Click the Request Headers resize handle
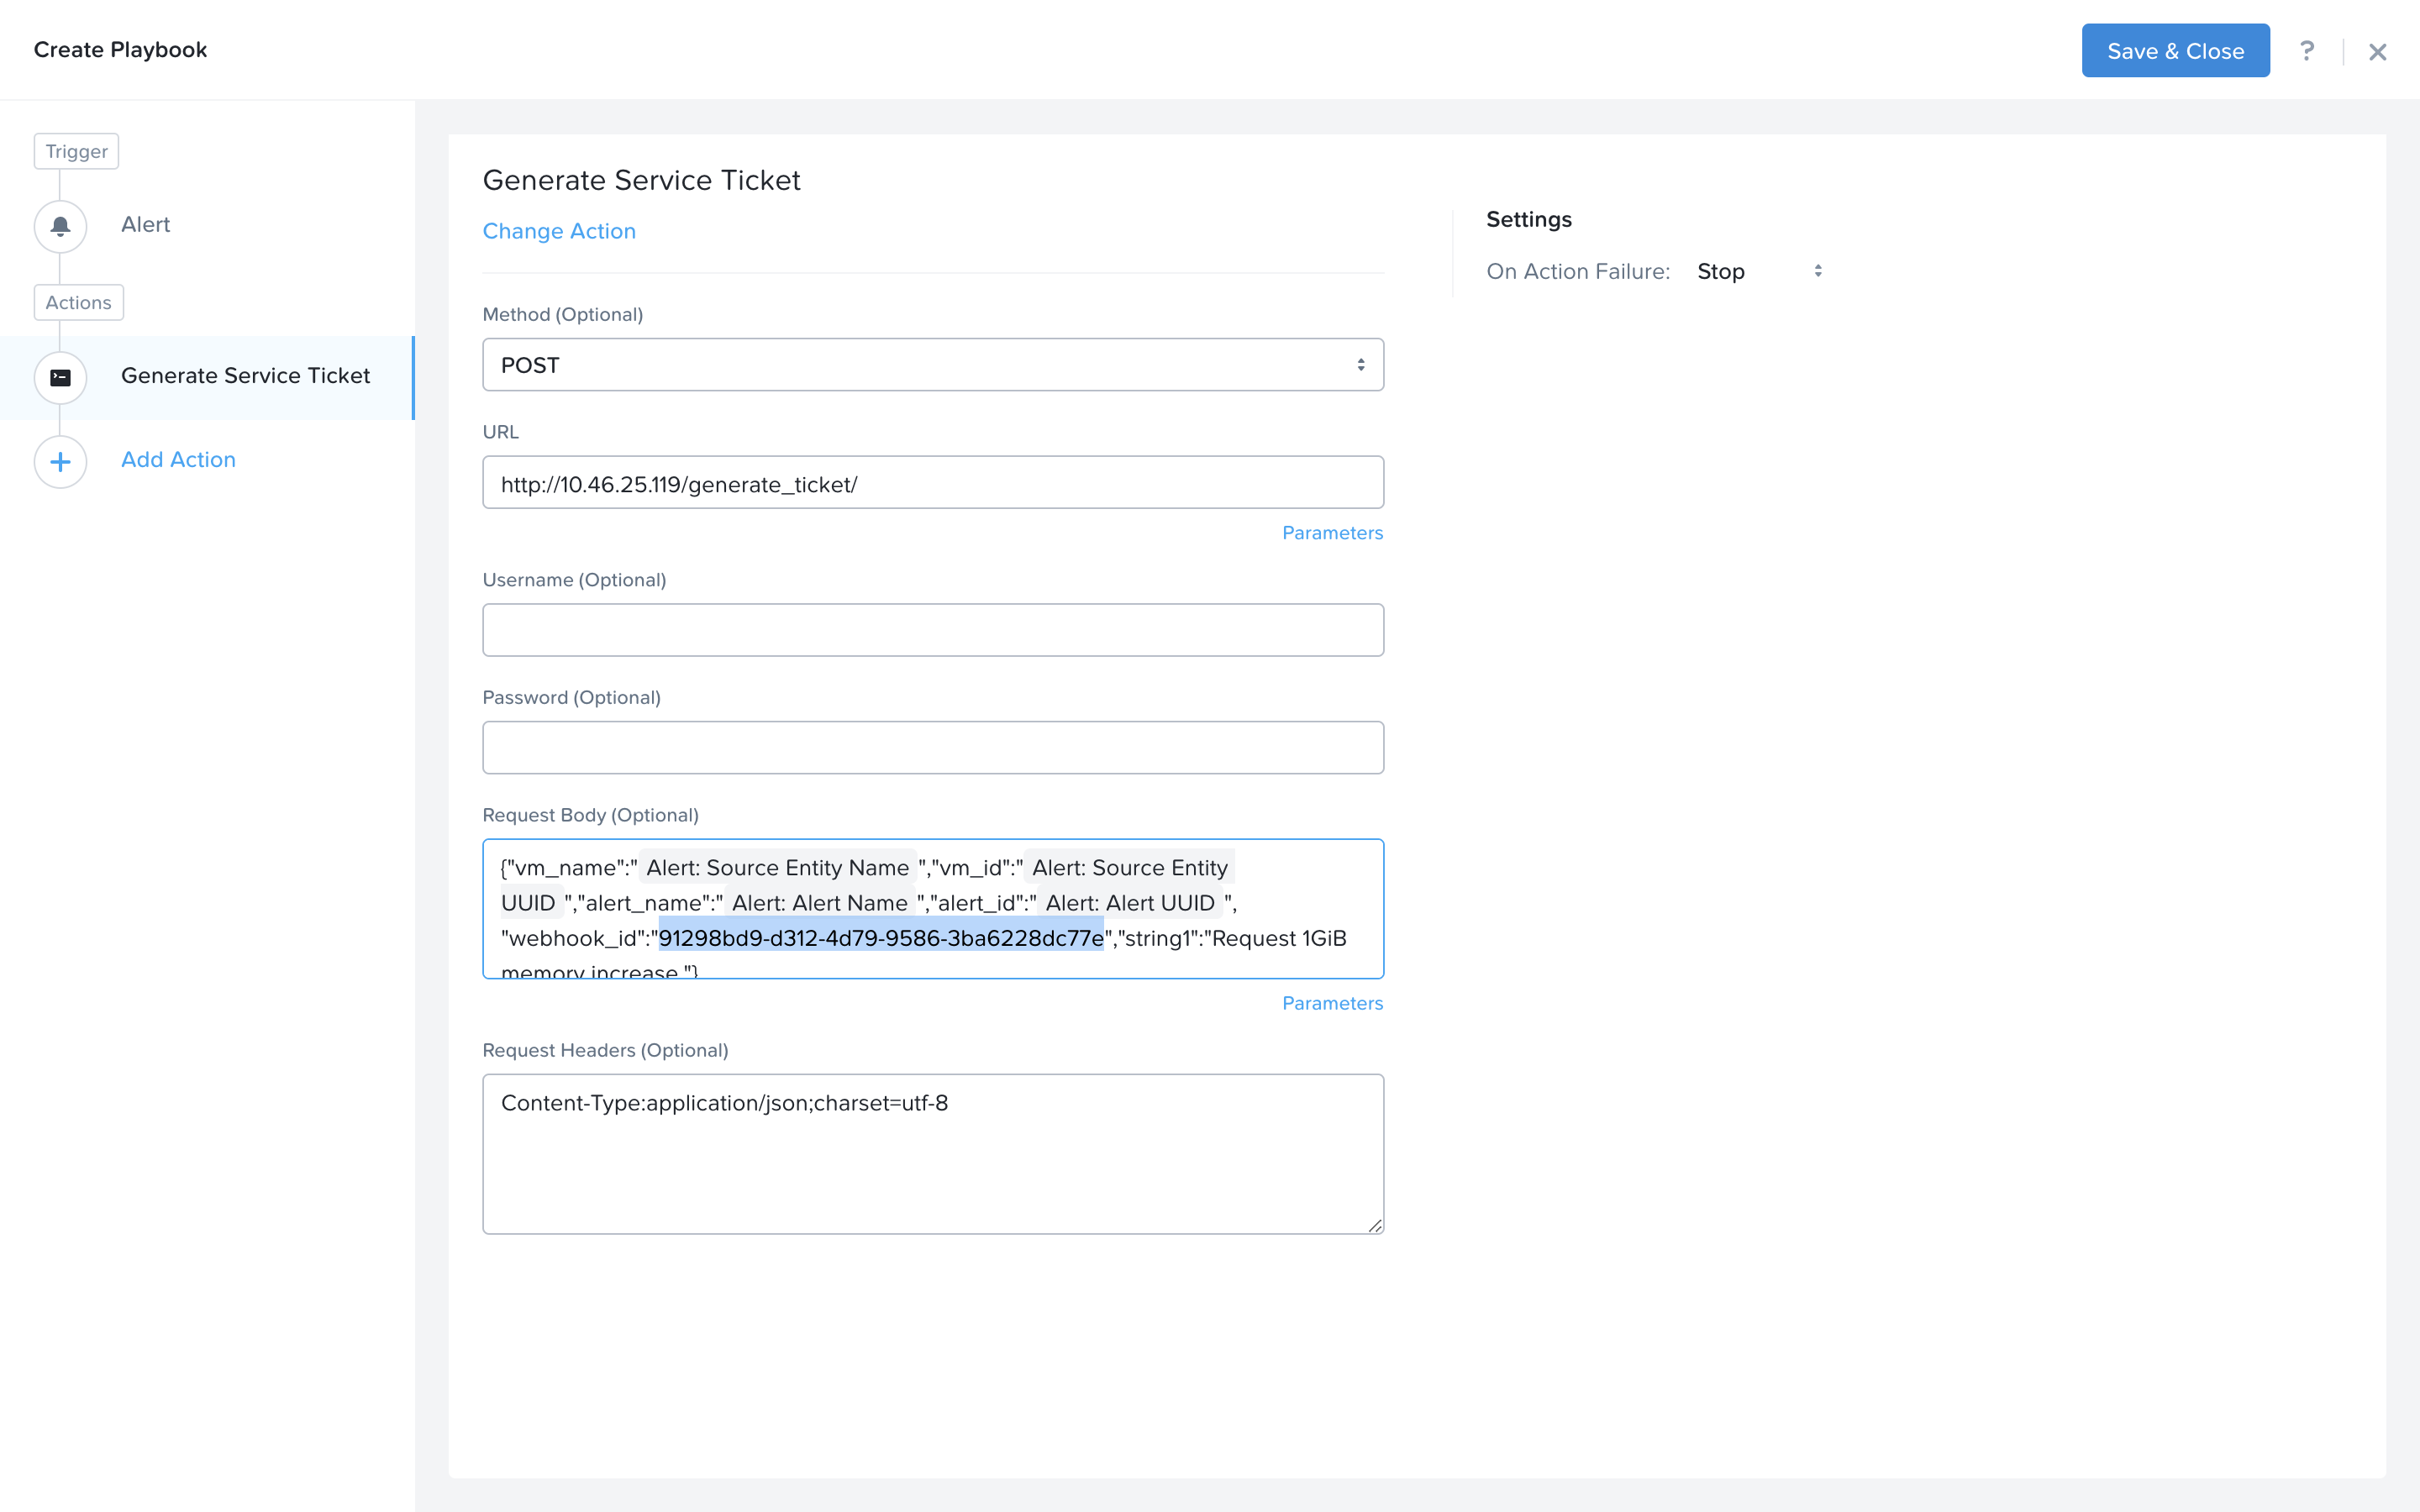 [x=1374, y=1225]
